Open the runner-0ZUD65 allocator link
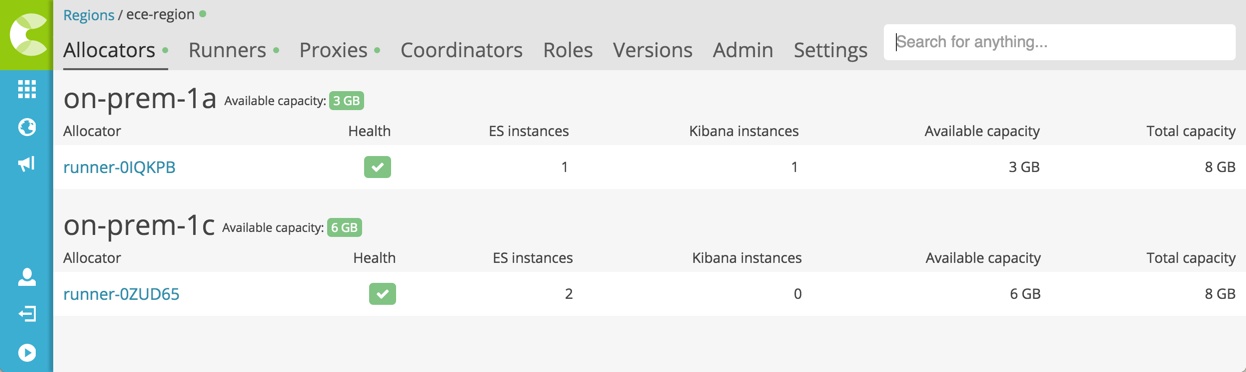 pos(121,294)
